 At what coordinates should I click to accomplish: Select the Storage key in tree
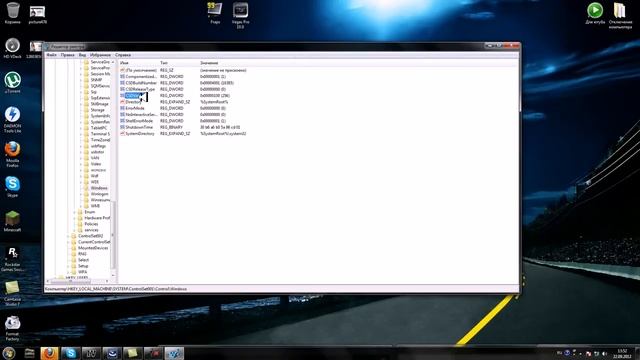coord(98,110)
